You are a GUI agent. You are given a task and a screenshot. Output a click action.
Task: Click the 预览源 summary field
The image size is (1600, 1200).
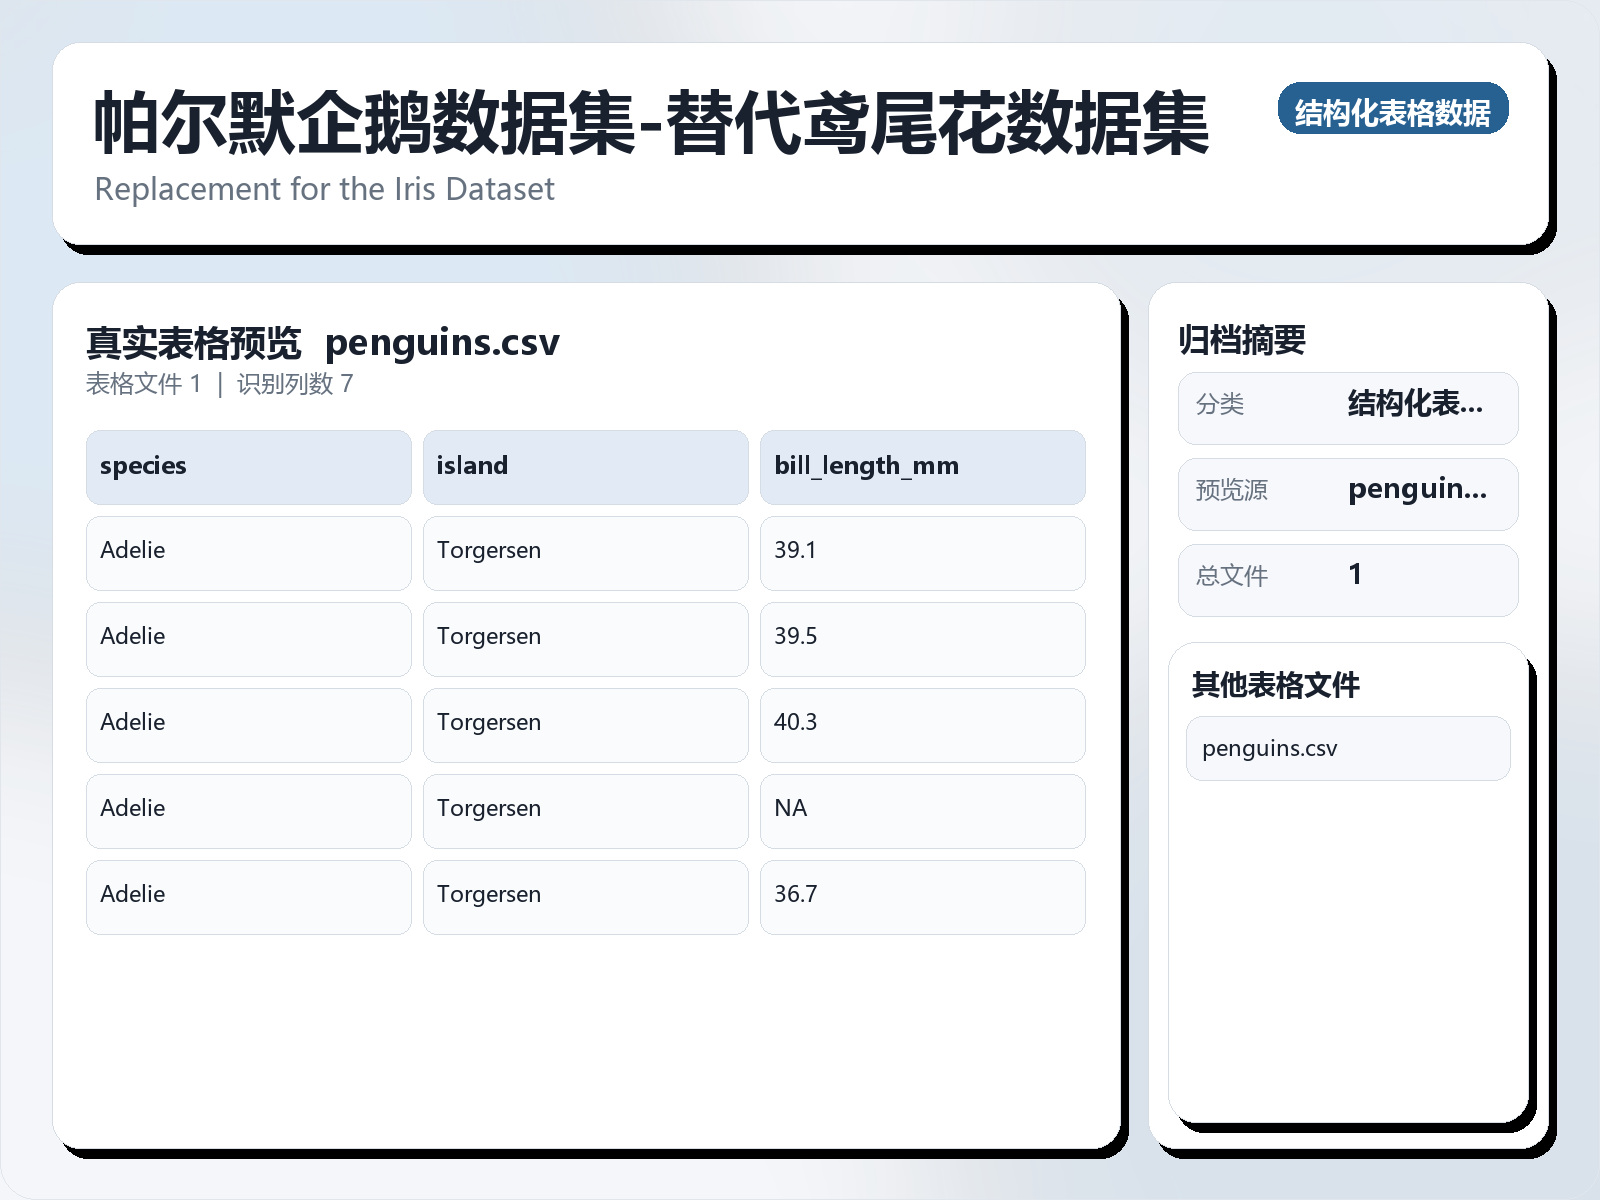click(1348, 493)
